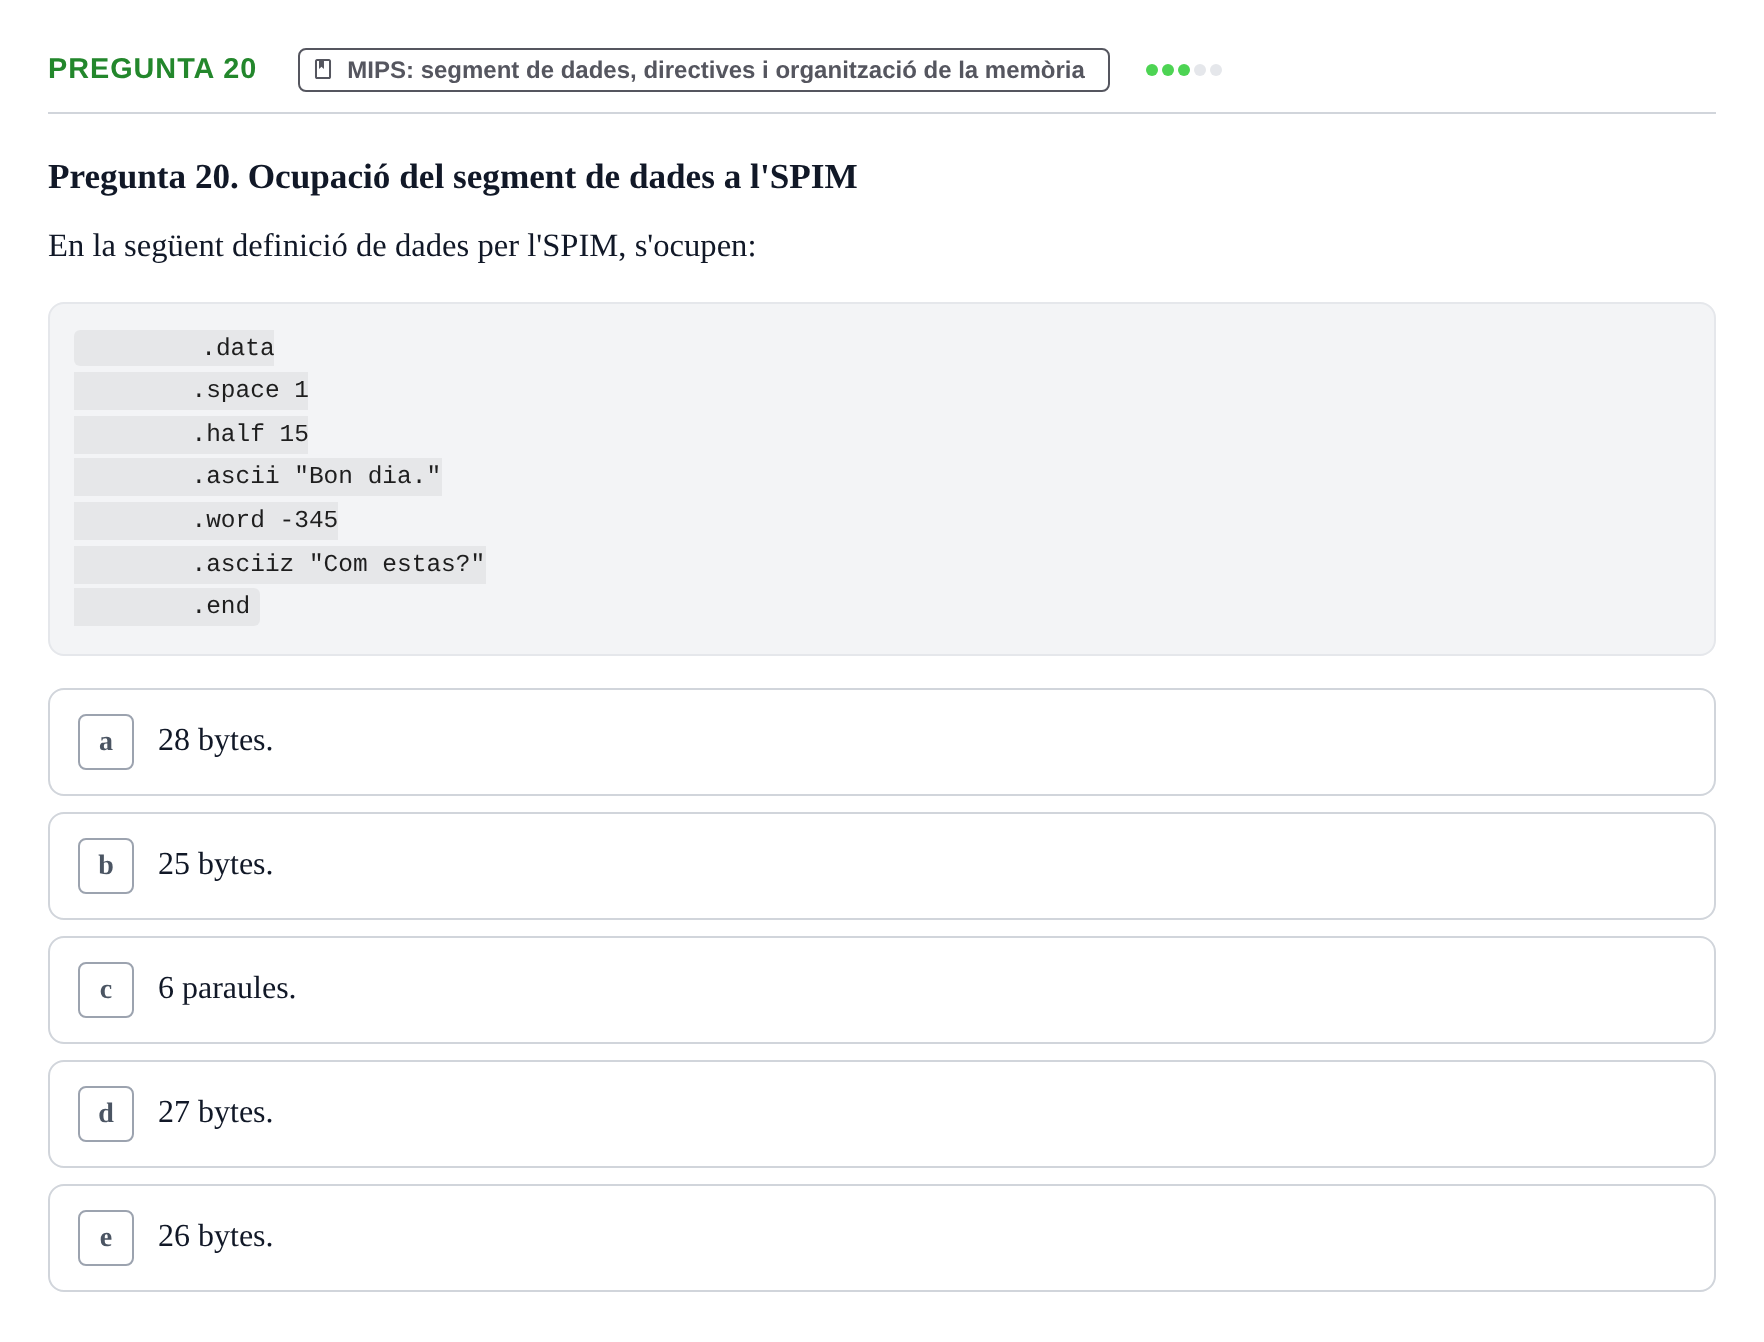1764x1342 pixels.
Task: Click the difficulty dots indicator
Action: pos(1183,70)
